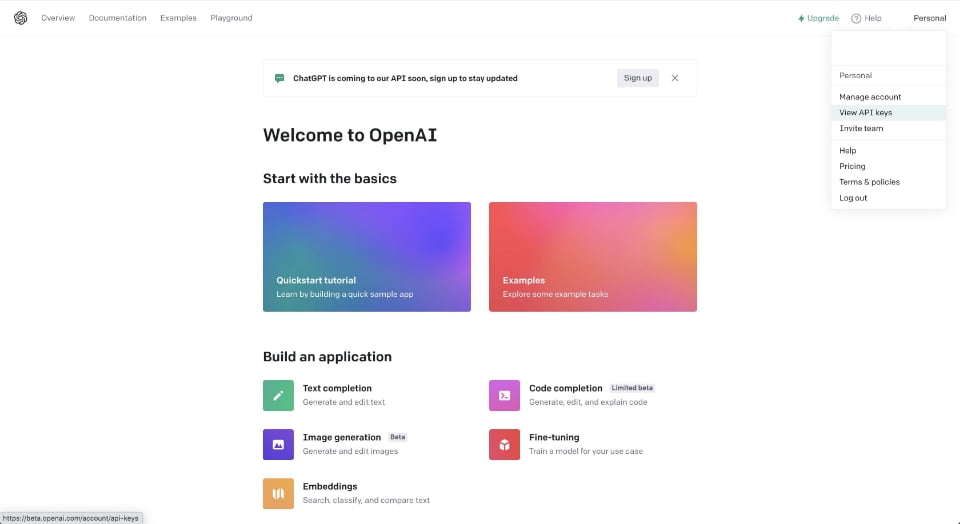The height and width of the screenshot is (524, 960).
Task: Go to the Documentation tab
Action: pyautogui.click(x=117, y=18)
